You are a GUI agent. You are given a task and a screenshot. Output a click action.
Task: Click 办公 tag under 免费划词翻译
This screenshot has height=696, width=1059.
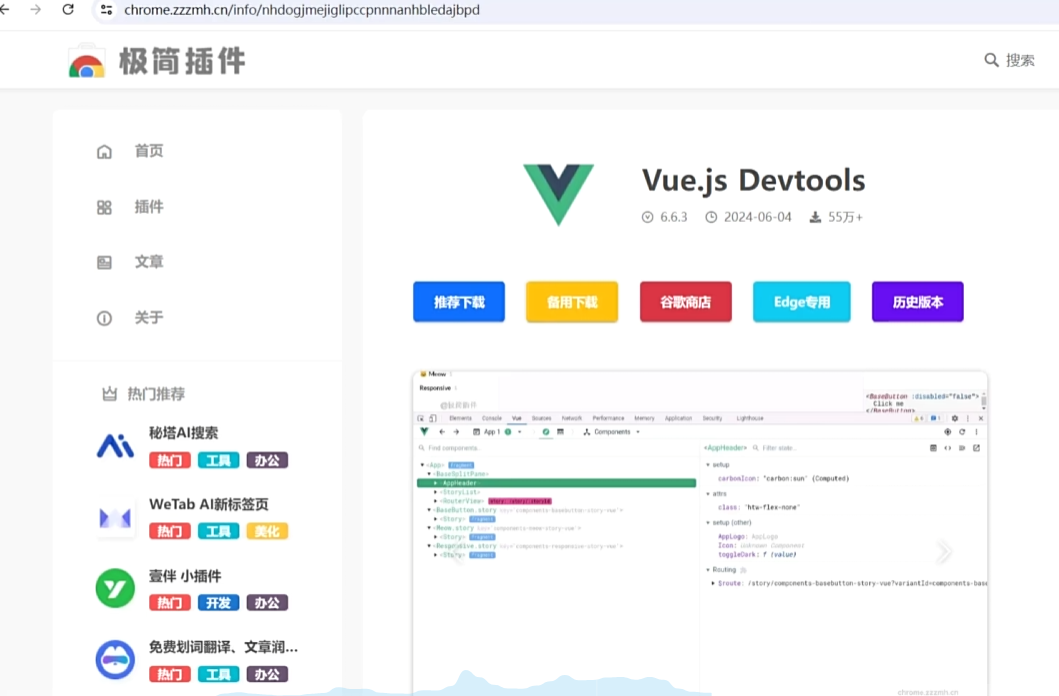pos(267,674)
